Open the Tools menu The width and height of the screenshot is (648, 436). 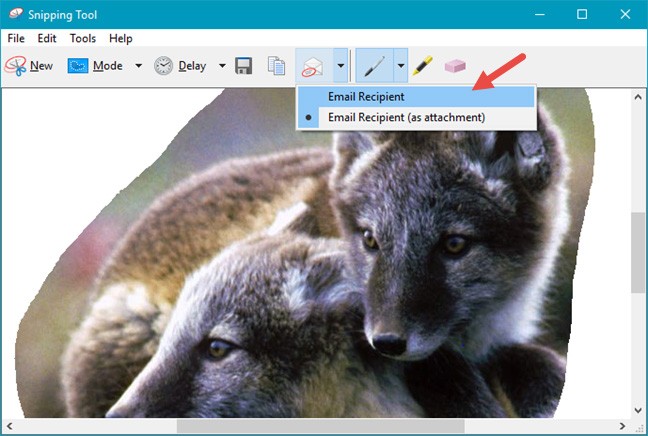pos(83,38)
